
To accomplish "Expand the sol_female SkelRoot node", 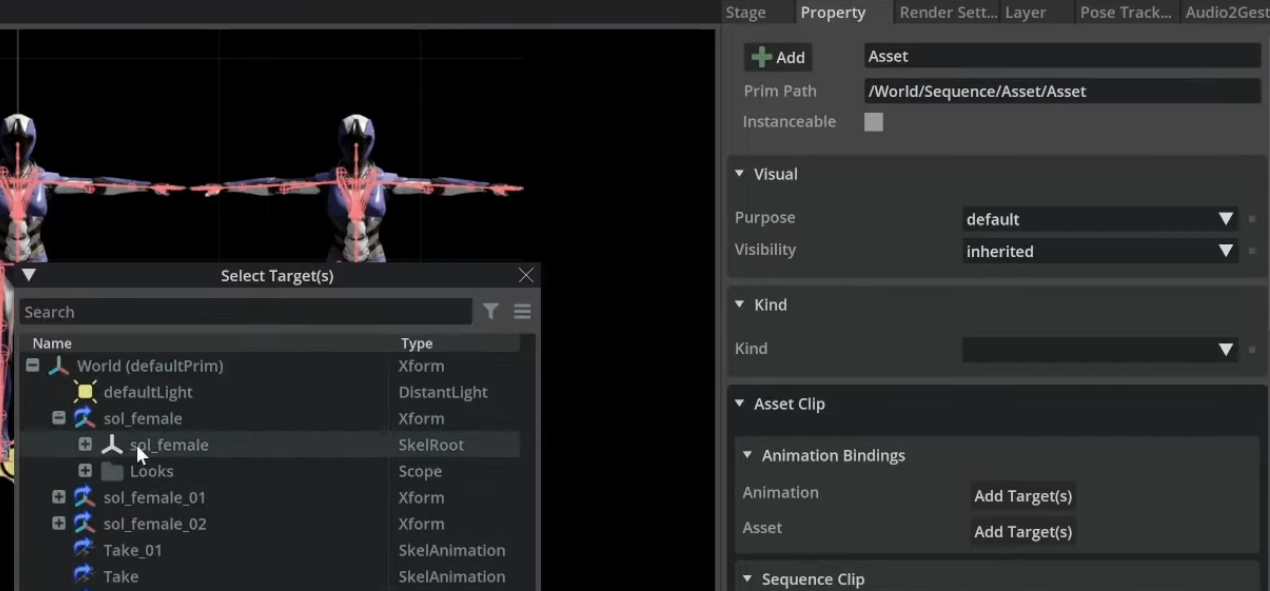I will [85, 444].
